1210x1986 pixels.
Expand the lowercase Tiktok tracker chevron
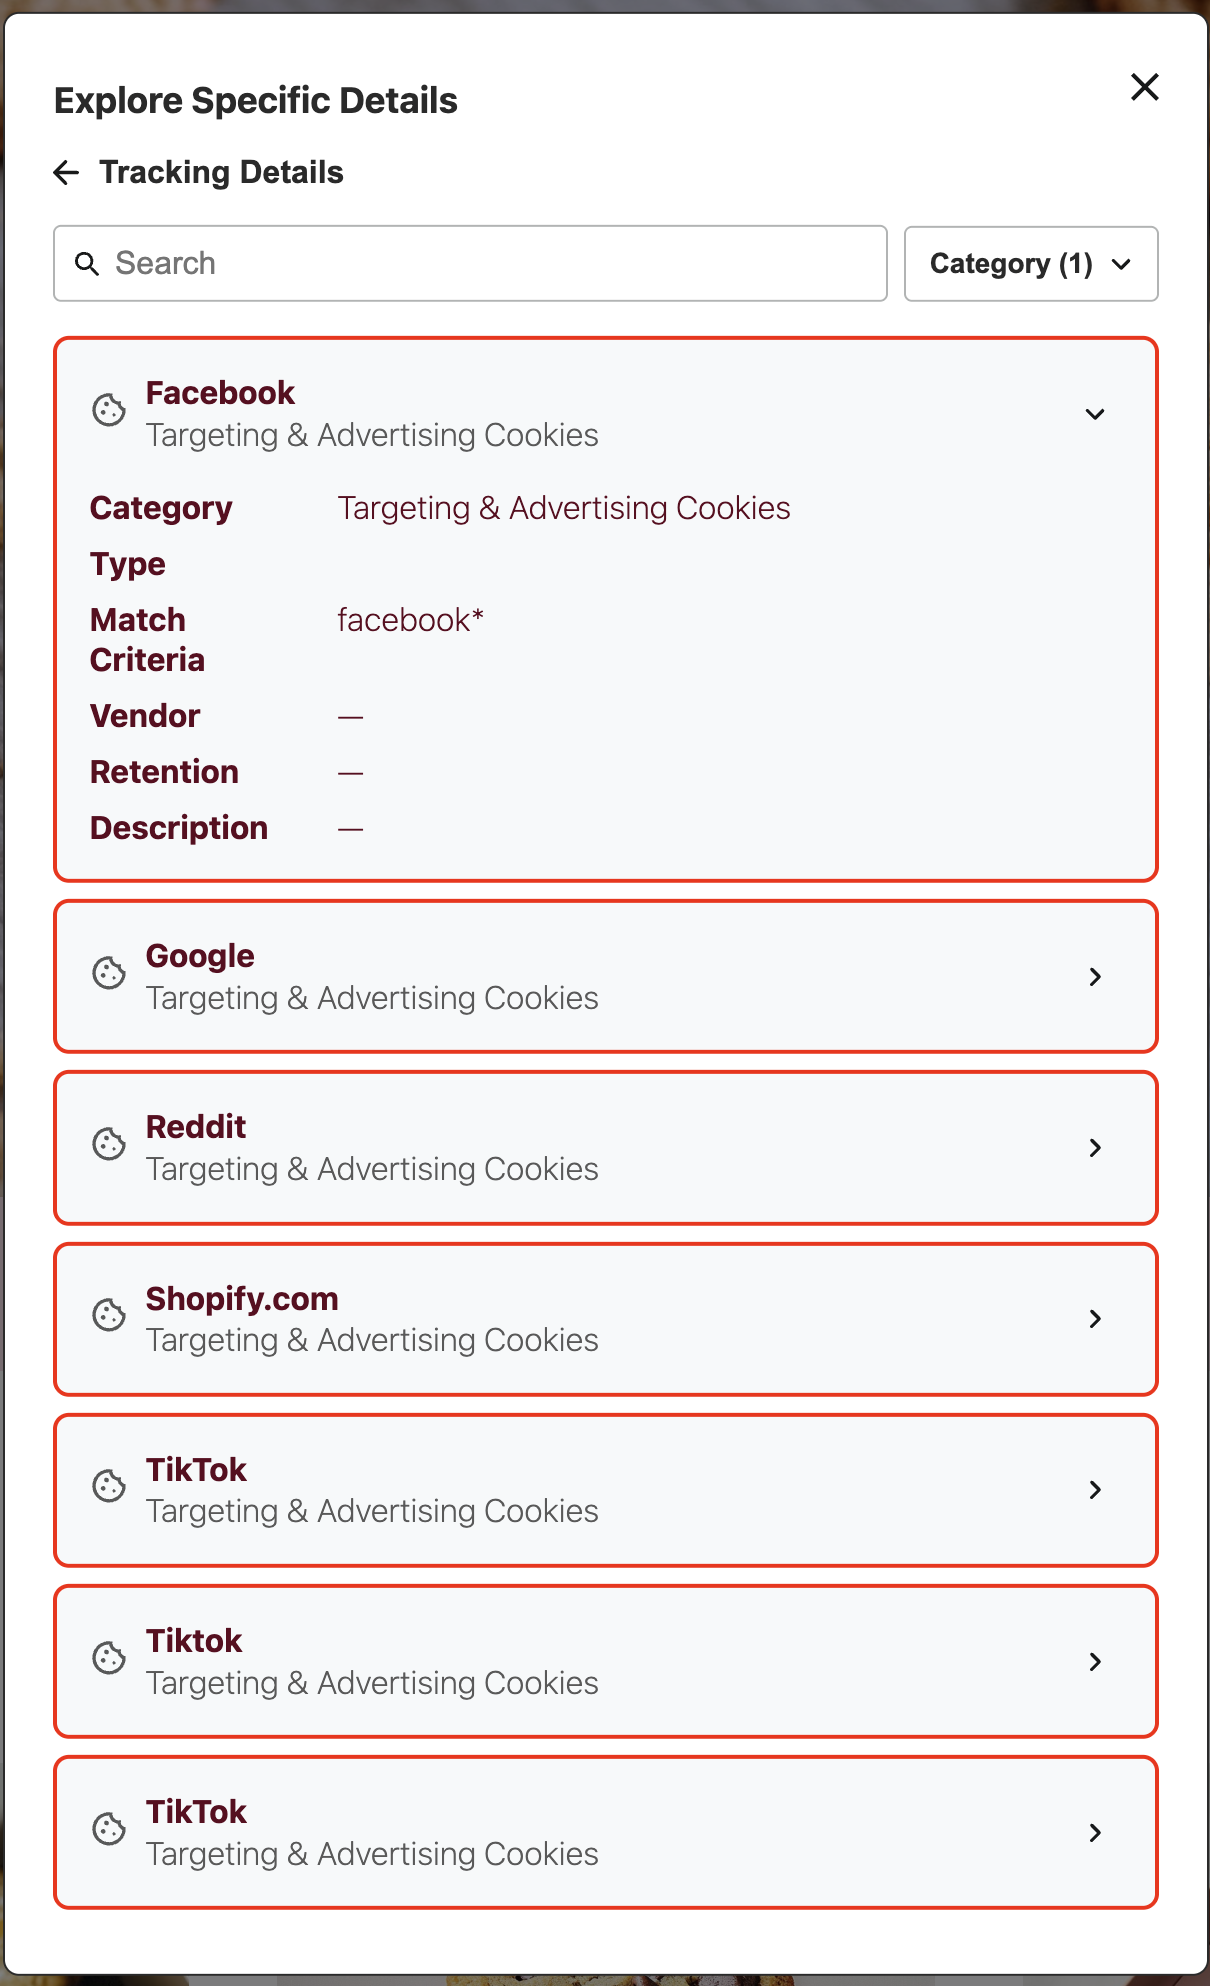(x=1095, y=1662)
